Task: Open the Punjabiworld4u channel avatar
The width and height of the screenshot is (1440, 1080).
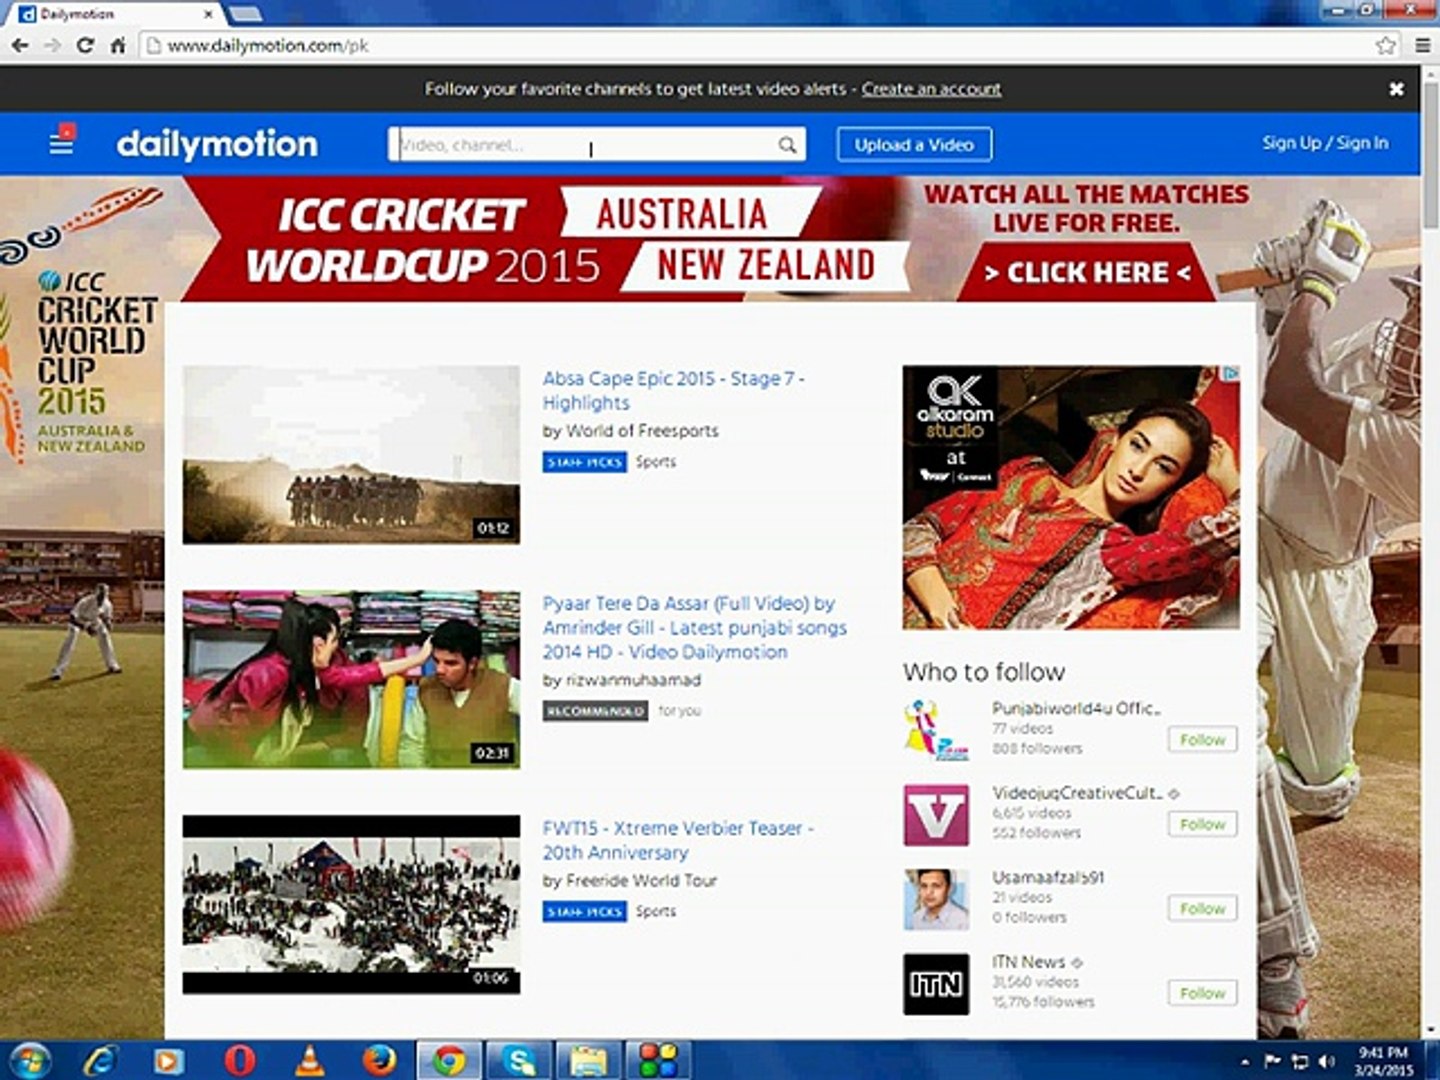Action: point(936,731)
